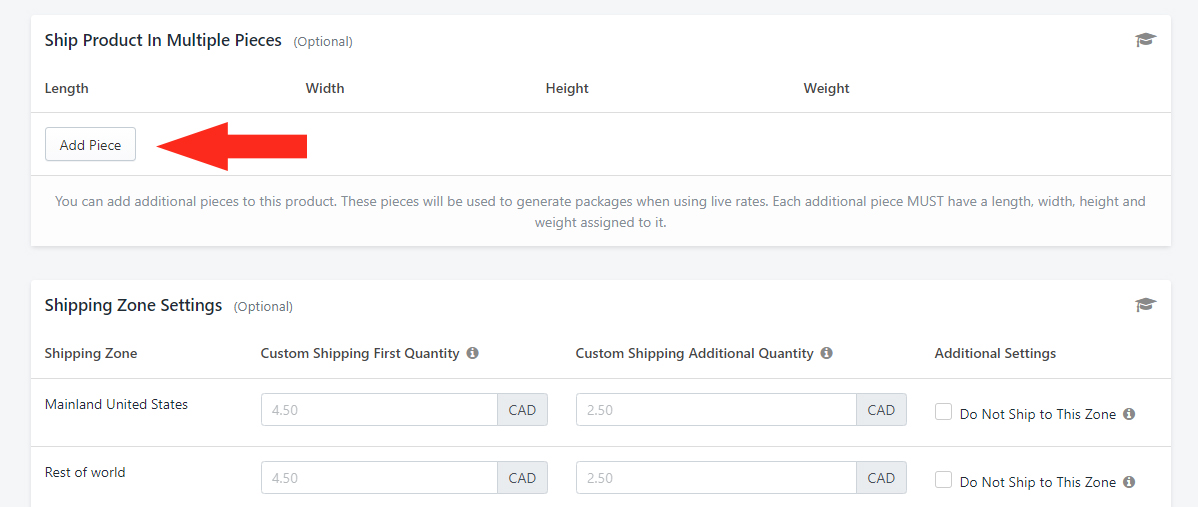Click info icon next to Rest of world Do Not Ship
1198x507 pixels.
coord(1129,482)
